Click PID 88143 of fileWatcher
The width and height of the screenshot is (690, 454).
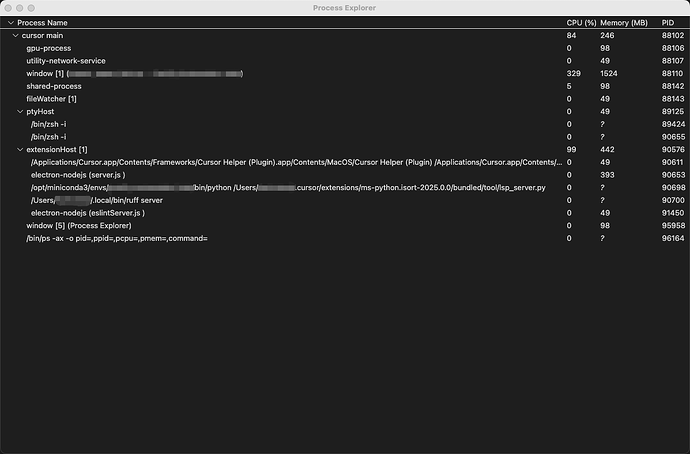[x=673, y=99]
